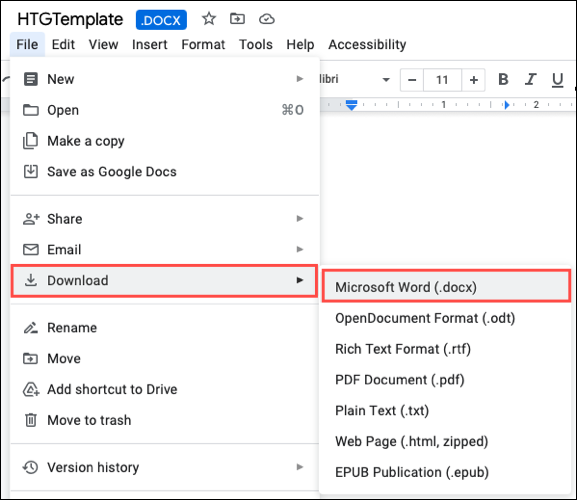Select Save as Google Docs
This screenshot has width=577, height=500.
(x=164, y=171)
